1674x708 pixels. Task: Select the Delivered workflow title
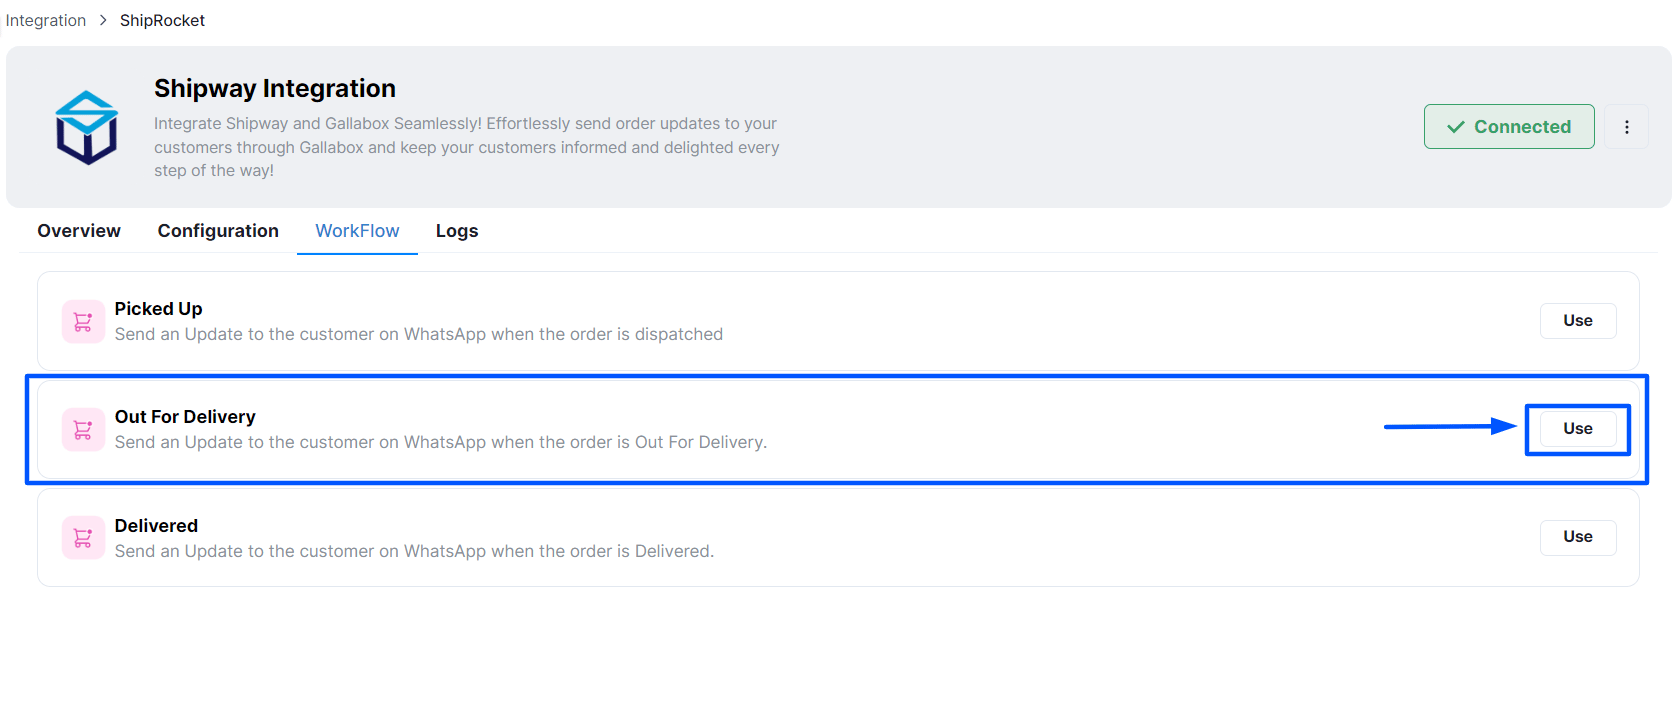(x=156, y=526)
